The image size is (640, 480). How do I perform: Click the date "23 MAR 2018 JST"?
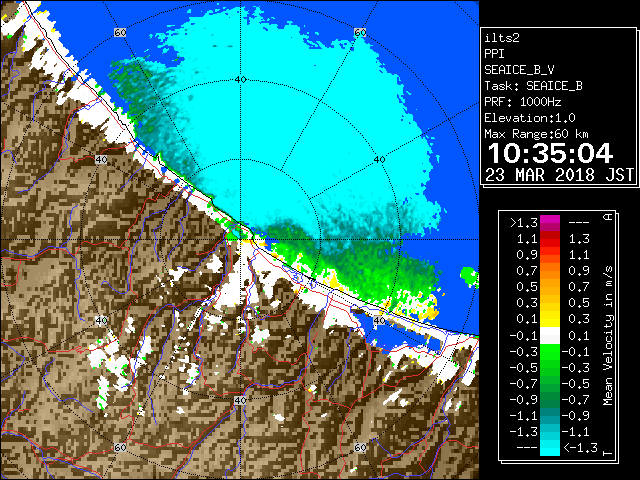click(x=560, y=175)
